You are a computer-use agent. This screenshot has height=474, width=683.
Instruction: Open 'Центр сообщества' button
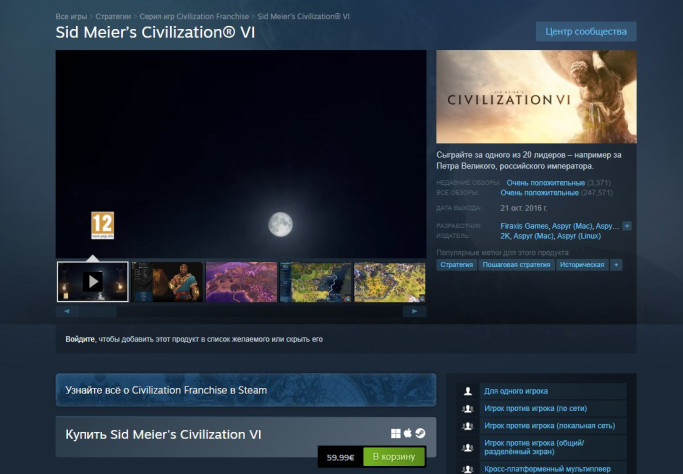click(x=586, y=32)
